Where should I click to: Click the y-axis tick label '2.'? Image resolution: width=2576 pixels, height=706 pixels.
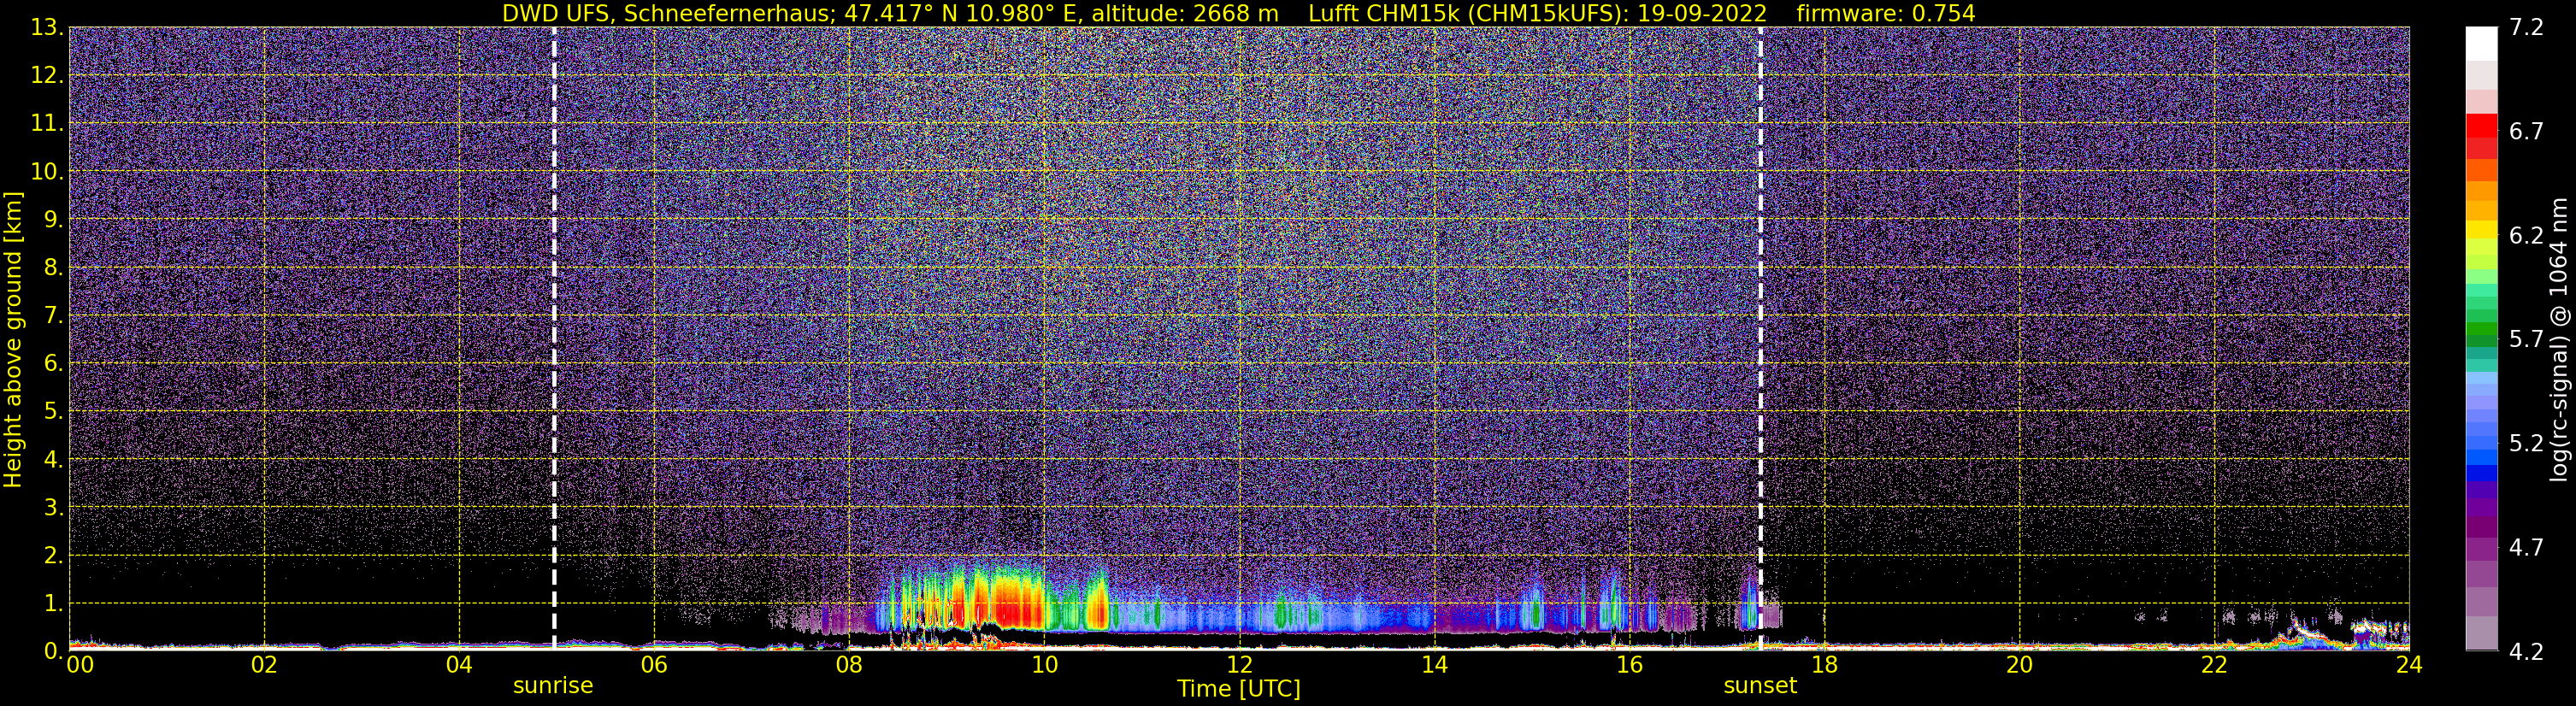point(54,556)
